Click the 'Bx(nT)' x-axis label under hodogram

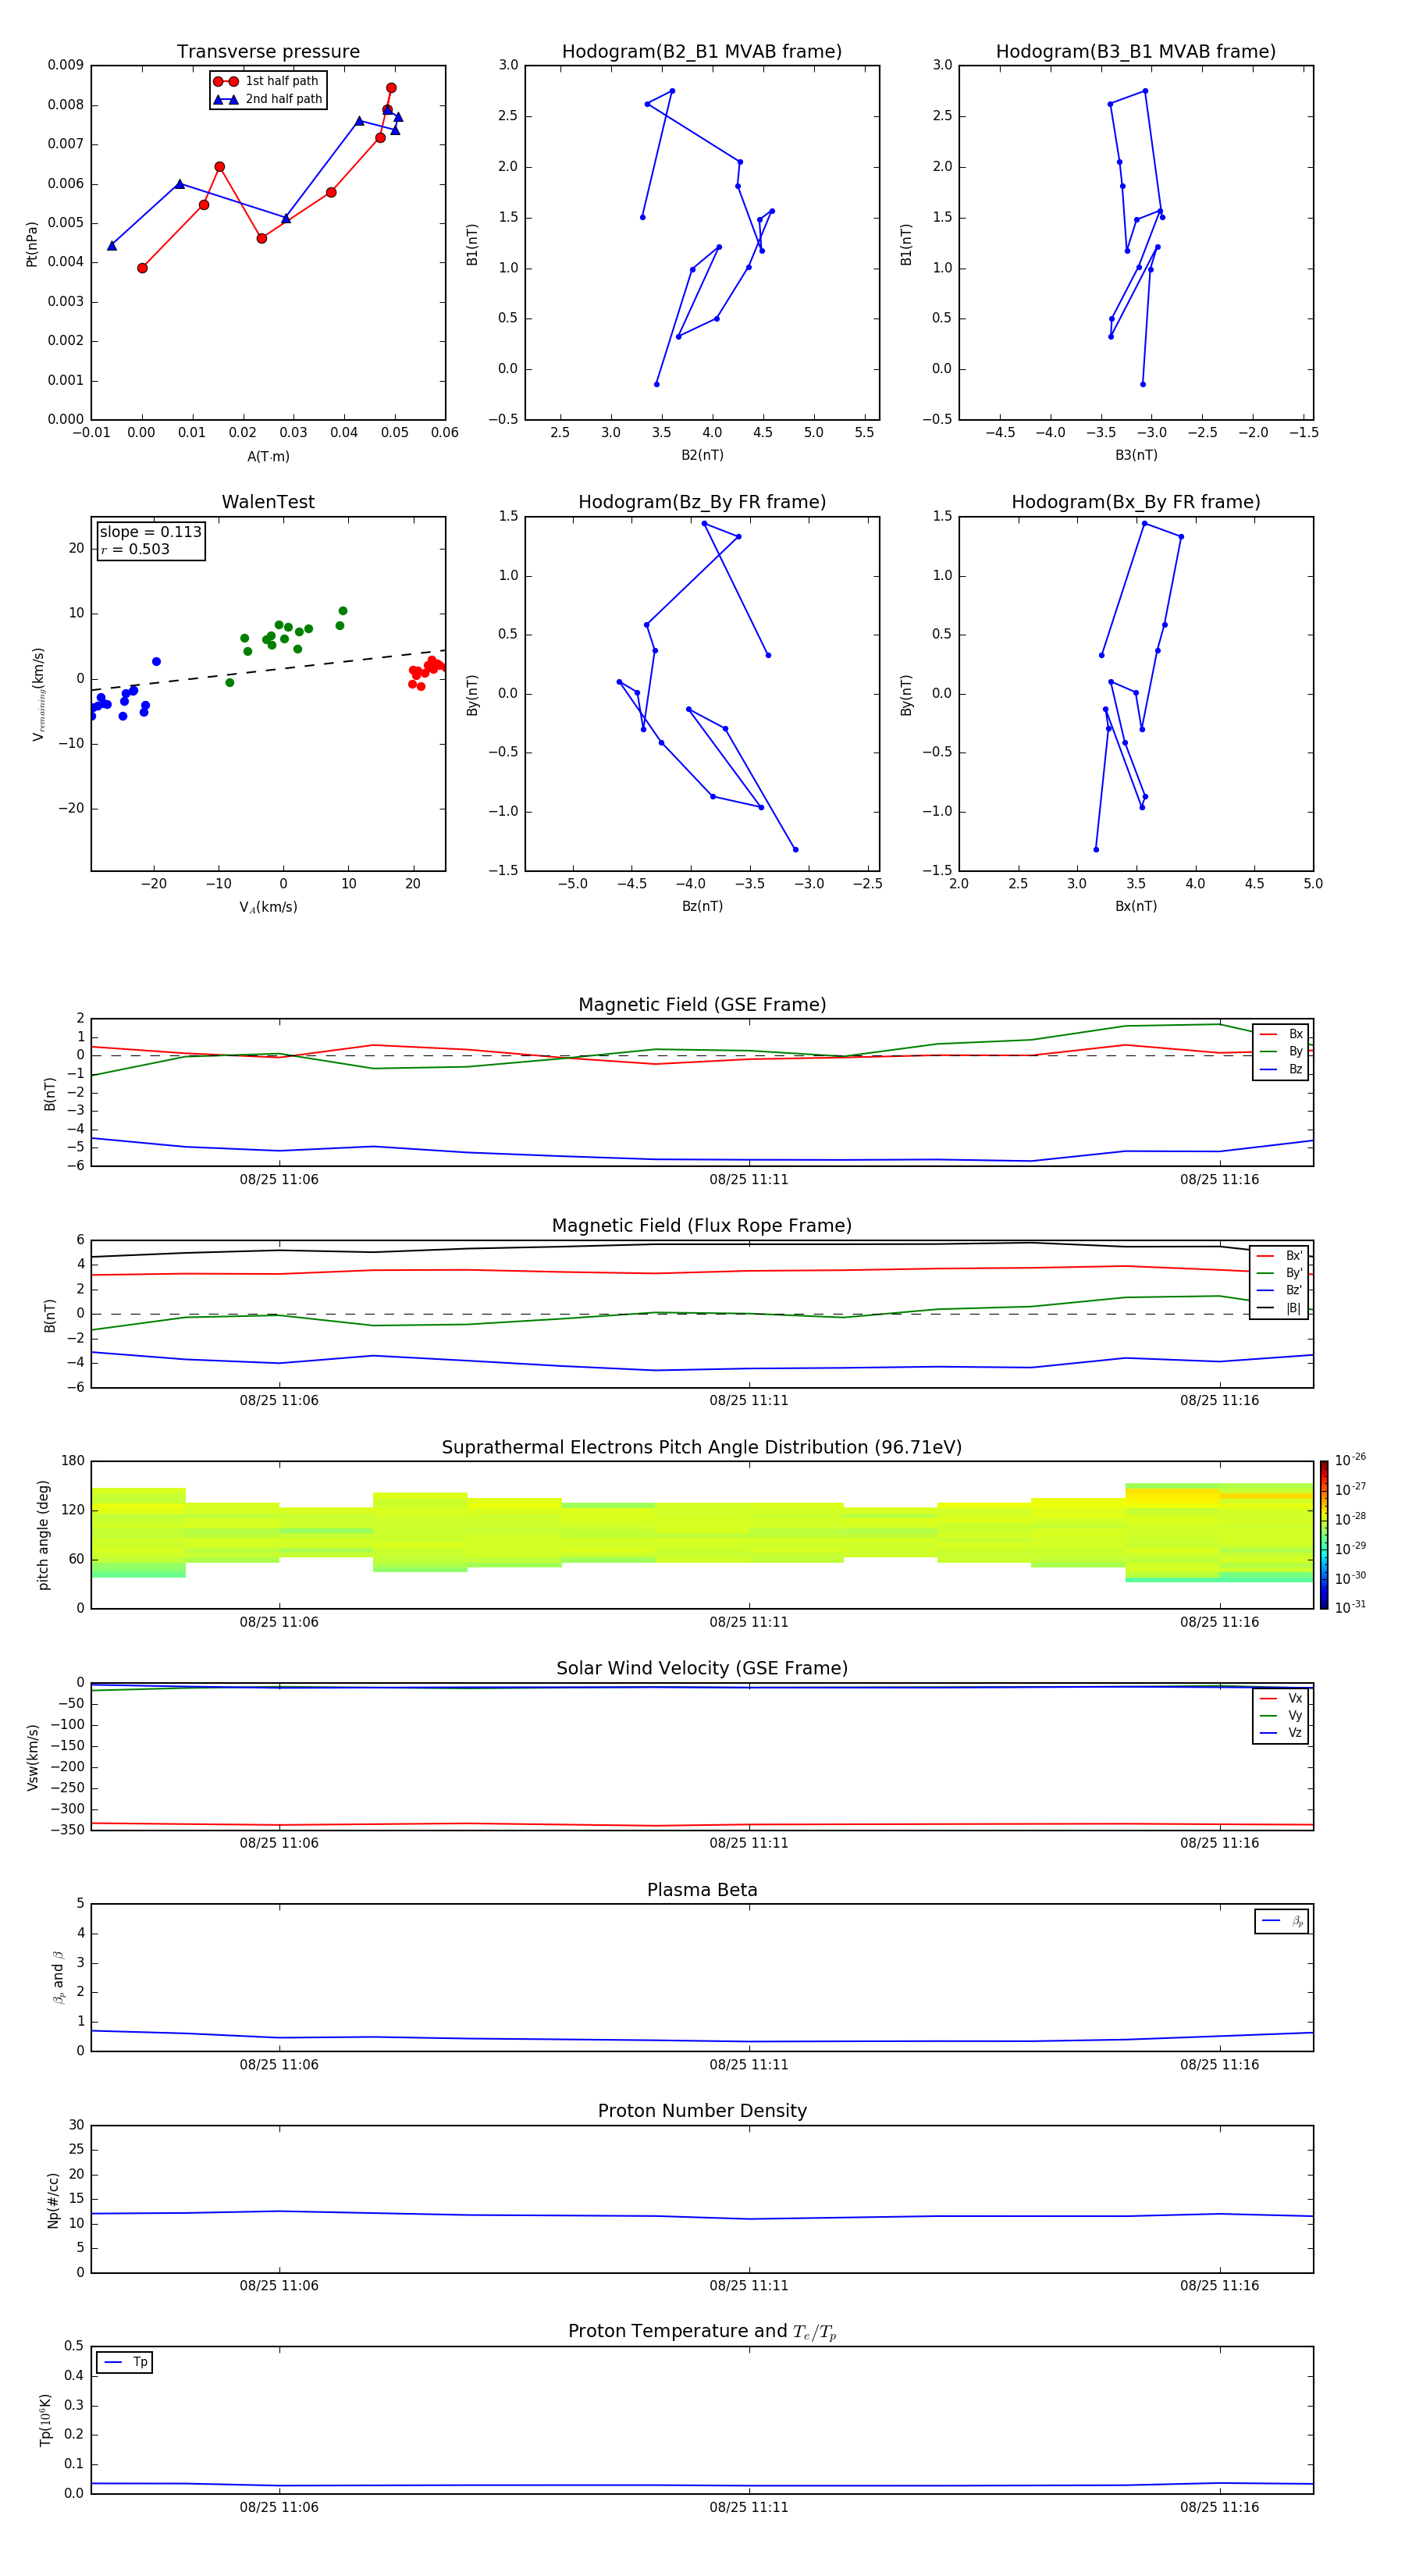(x=1136, y=906)
